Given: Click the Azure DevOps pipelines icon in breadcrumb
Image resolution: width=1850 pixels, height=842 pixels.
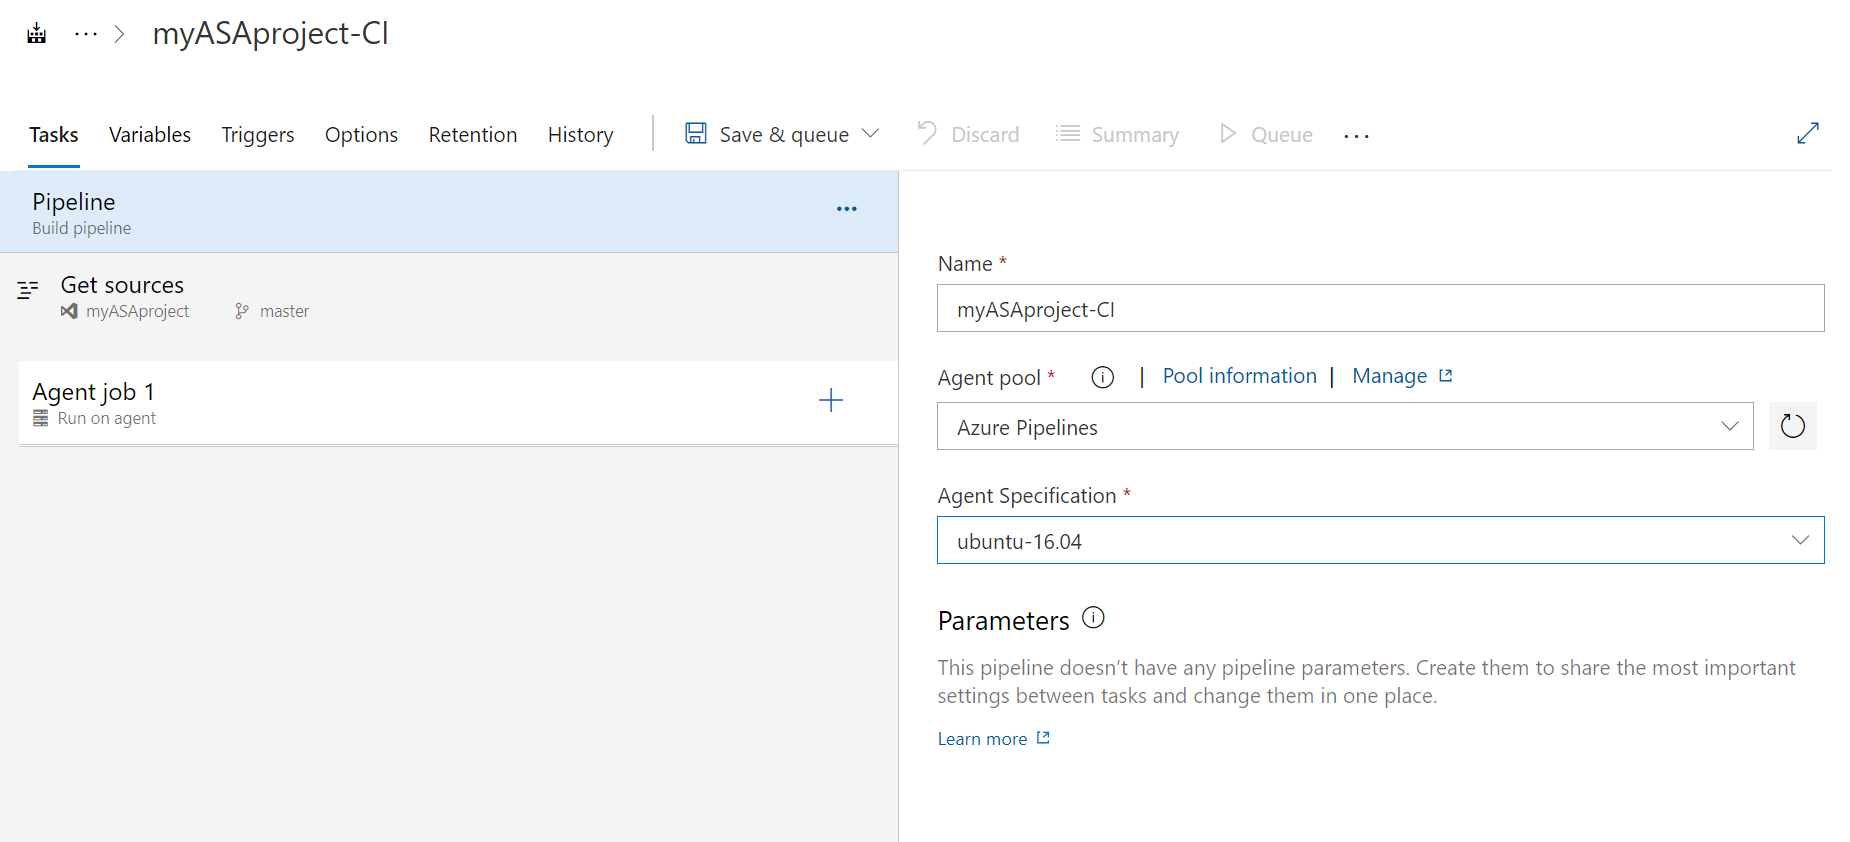Looking at the screenshot, I should coord(37,34).
